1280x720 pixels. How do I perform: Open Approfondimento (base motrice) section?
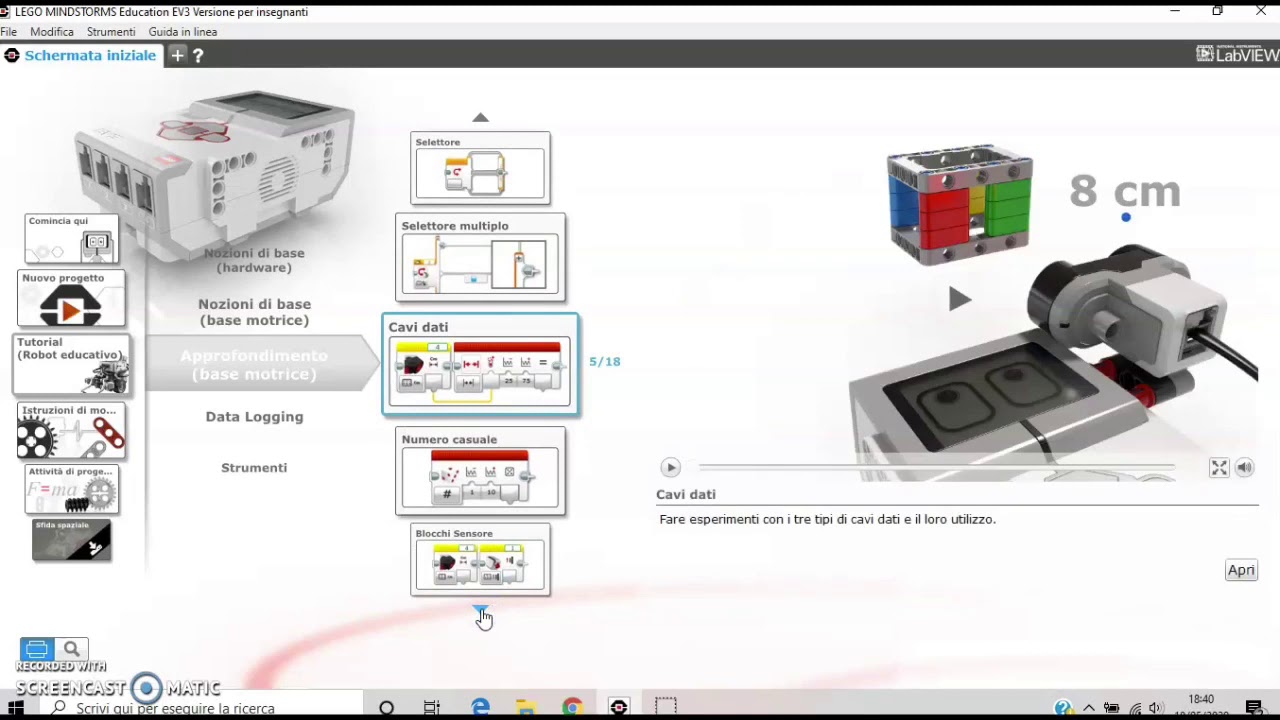click(254, 365)
